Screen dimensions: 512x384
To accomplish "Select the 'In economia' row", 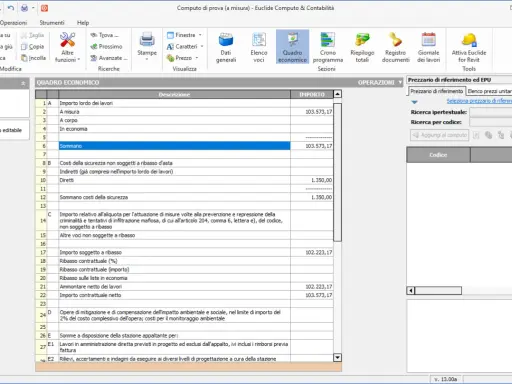I will tap(184, 129).
